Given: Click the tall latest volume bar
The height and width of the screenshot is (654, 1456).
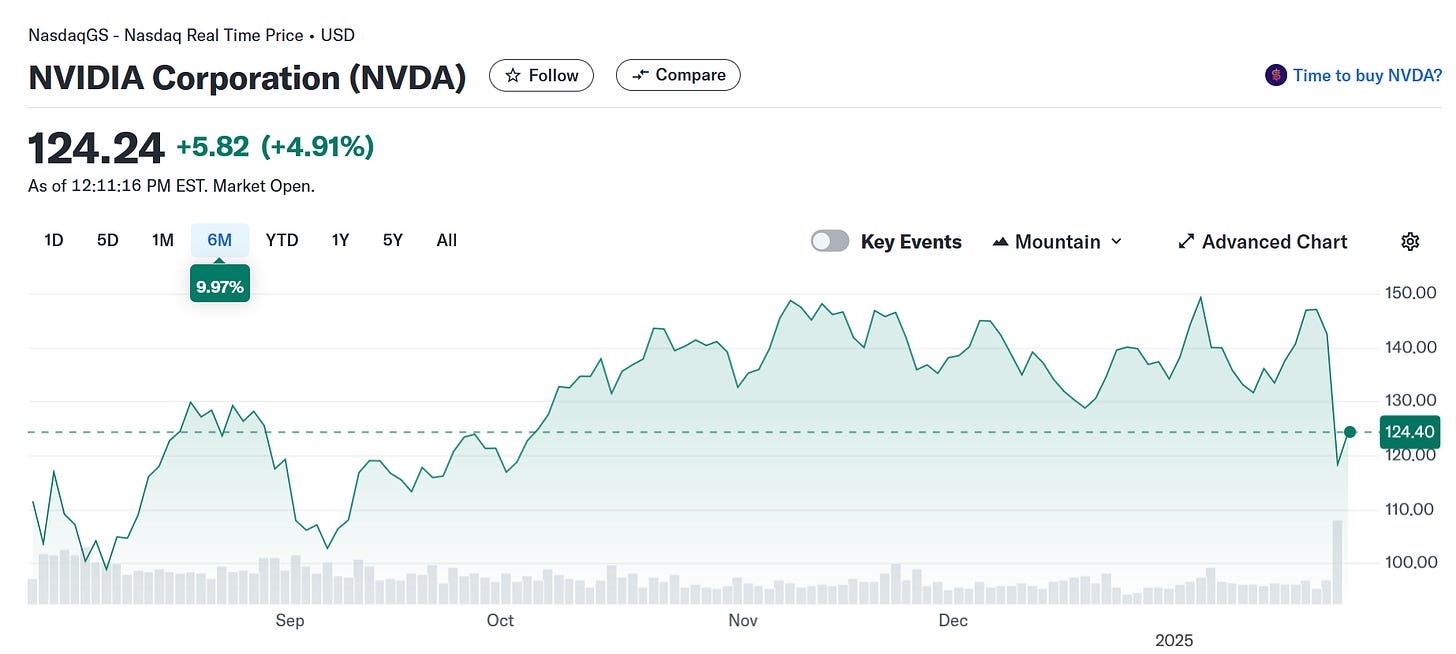Looking at the screenshot, I should coord(1337,562).
